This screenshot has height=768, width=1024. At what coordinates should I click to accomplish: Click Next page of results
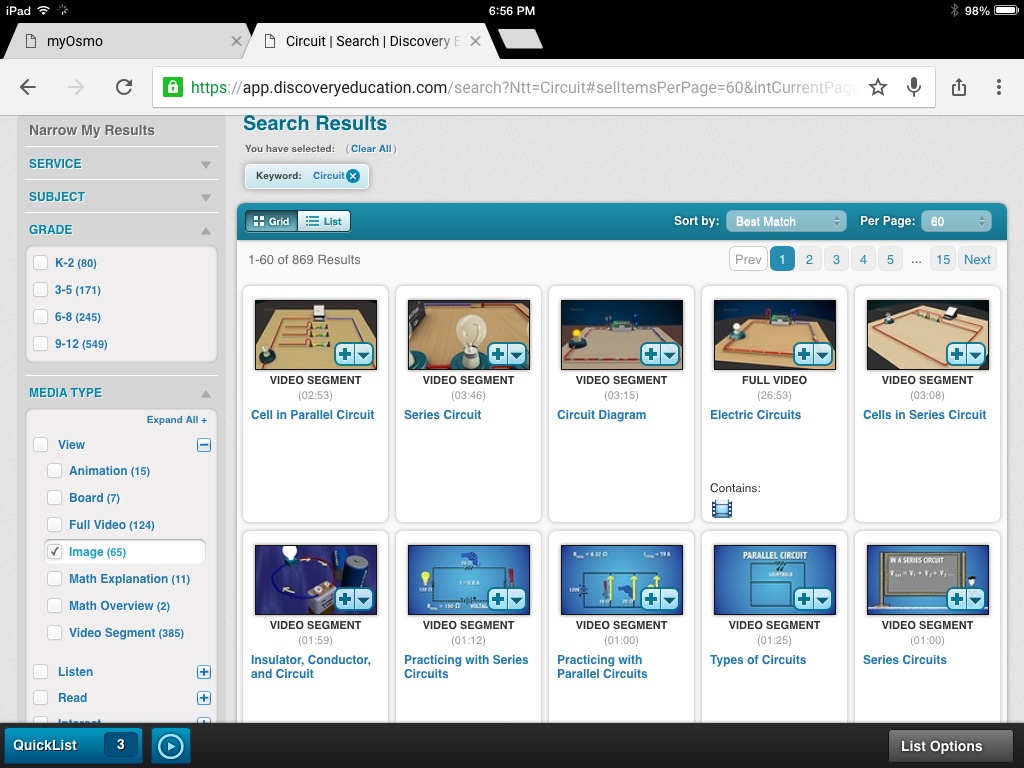[x=977, y=259]
